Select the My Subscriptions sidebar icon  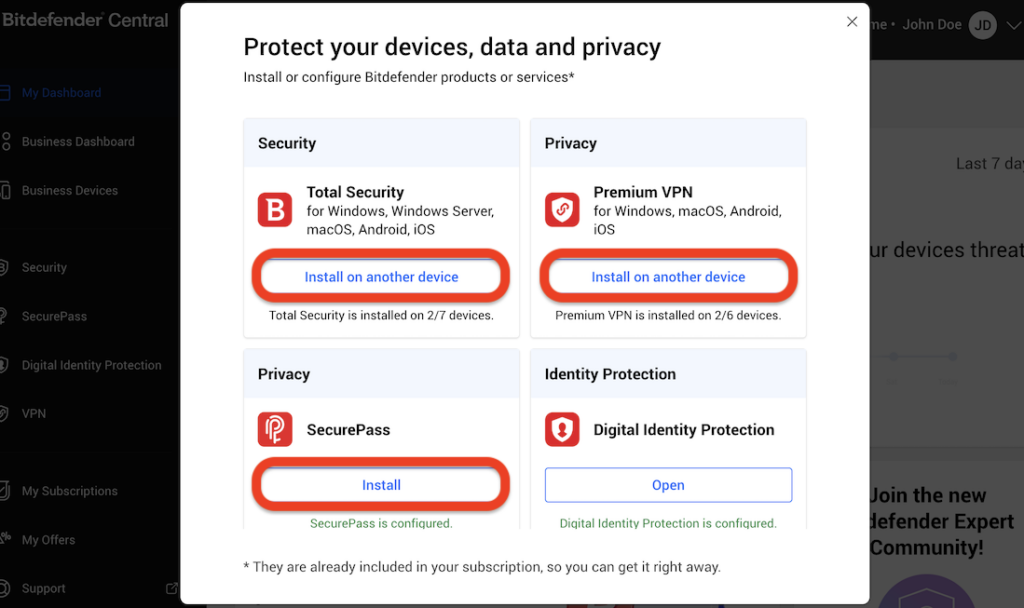tap(6, 491)
